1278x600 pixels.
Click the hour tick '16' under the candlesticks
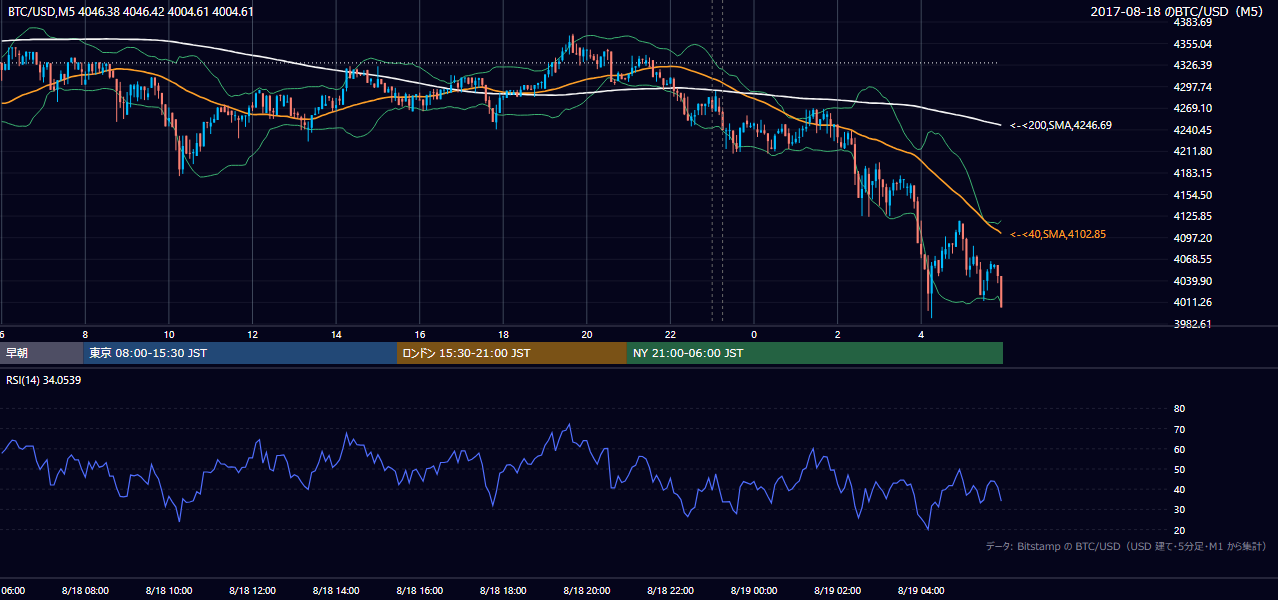pyautogui.click(x=419, y=335)
